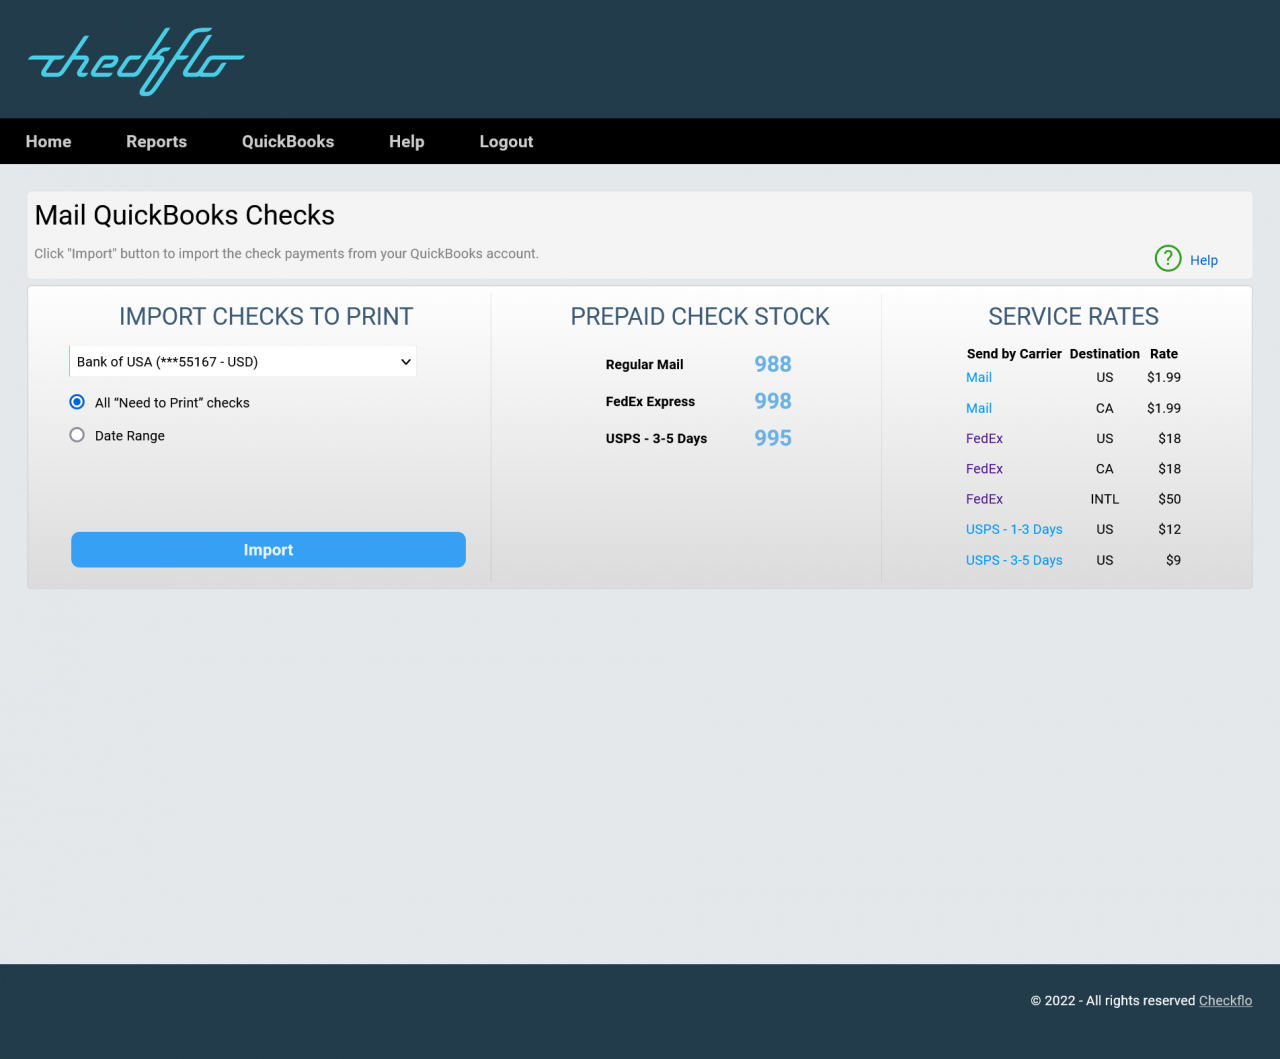Open the Help navigation item

click(406, 141)
